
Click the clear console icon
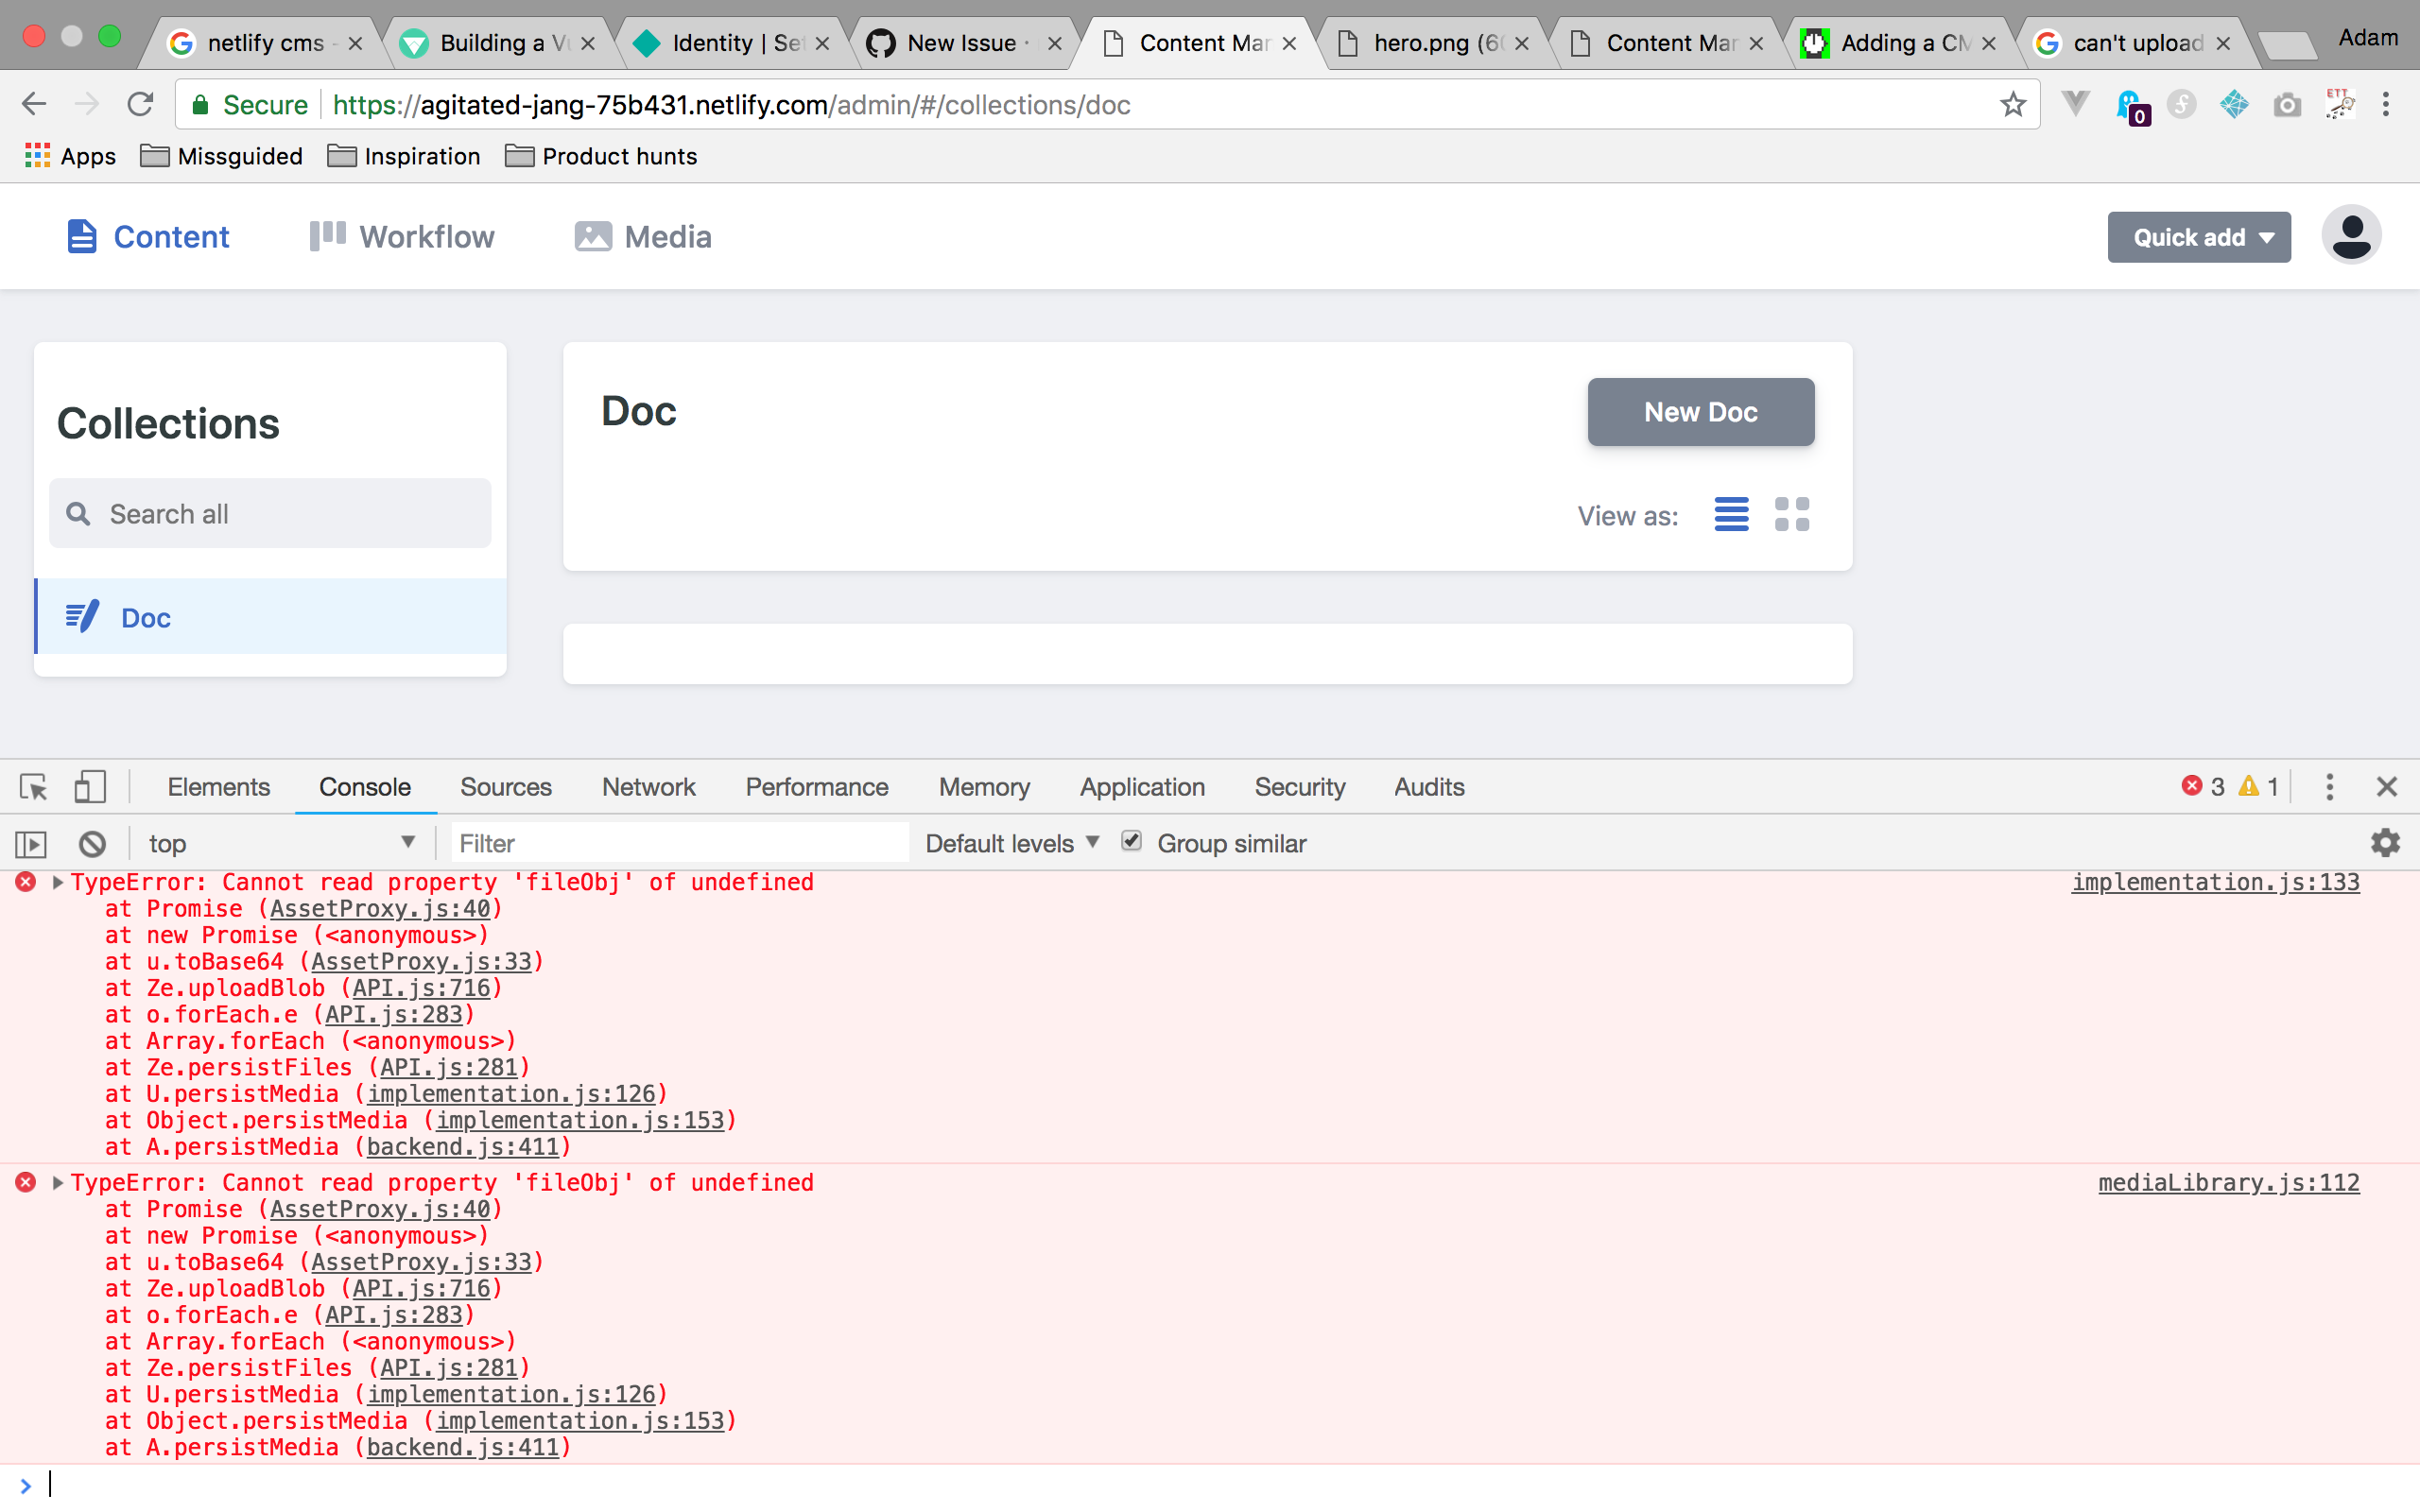pyautogui.click(x=92, y=844)
